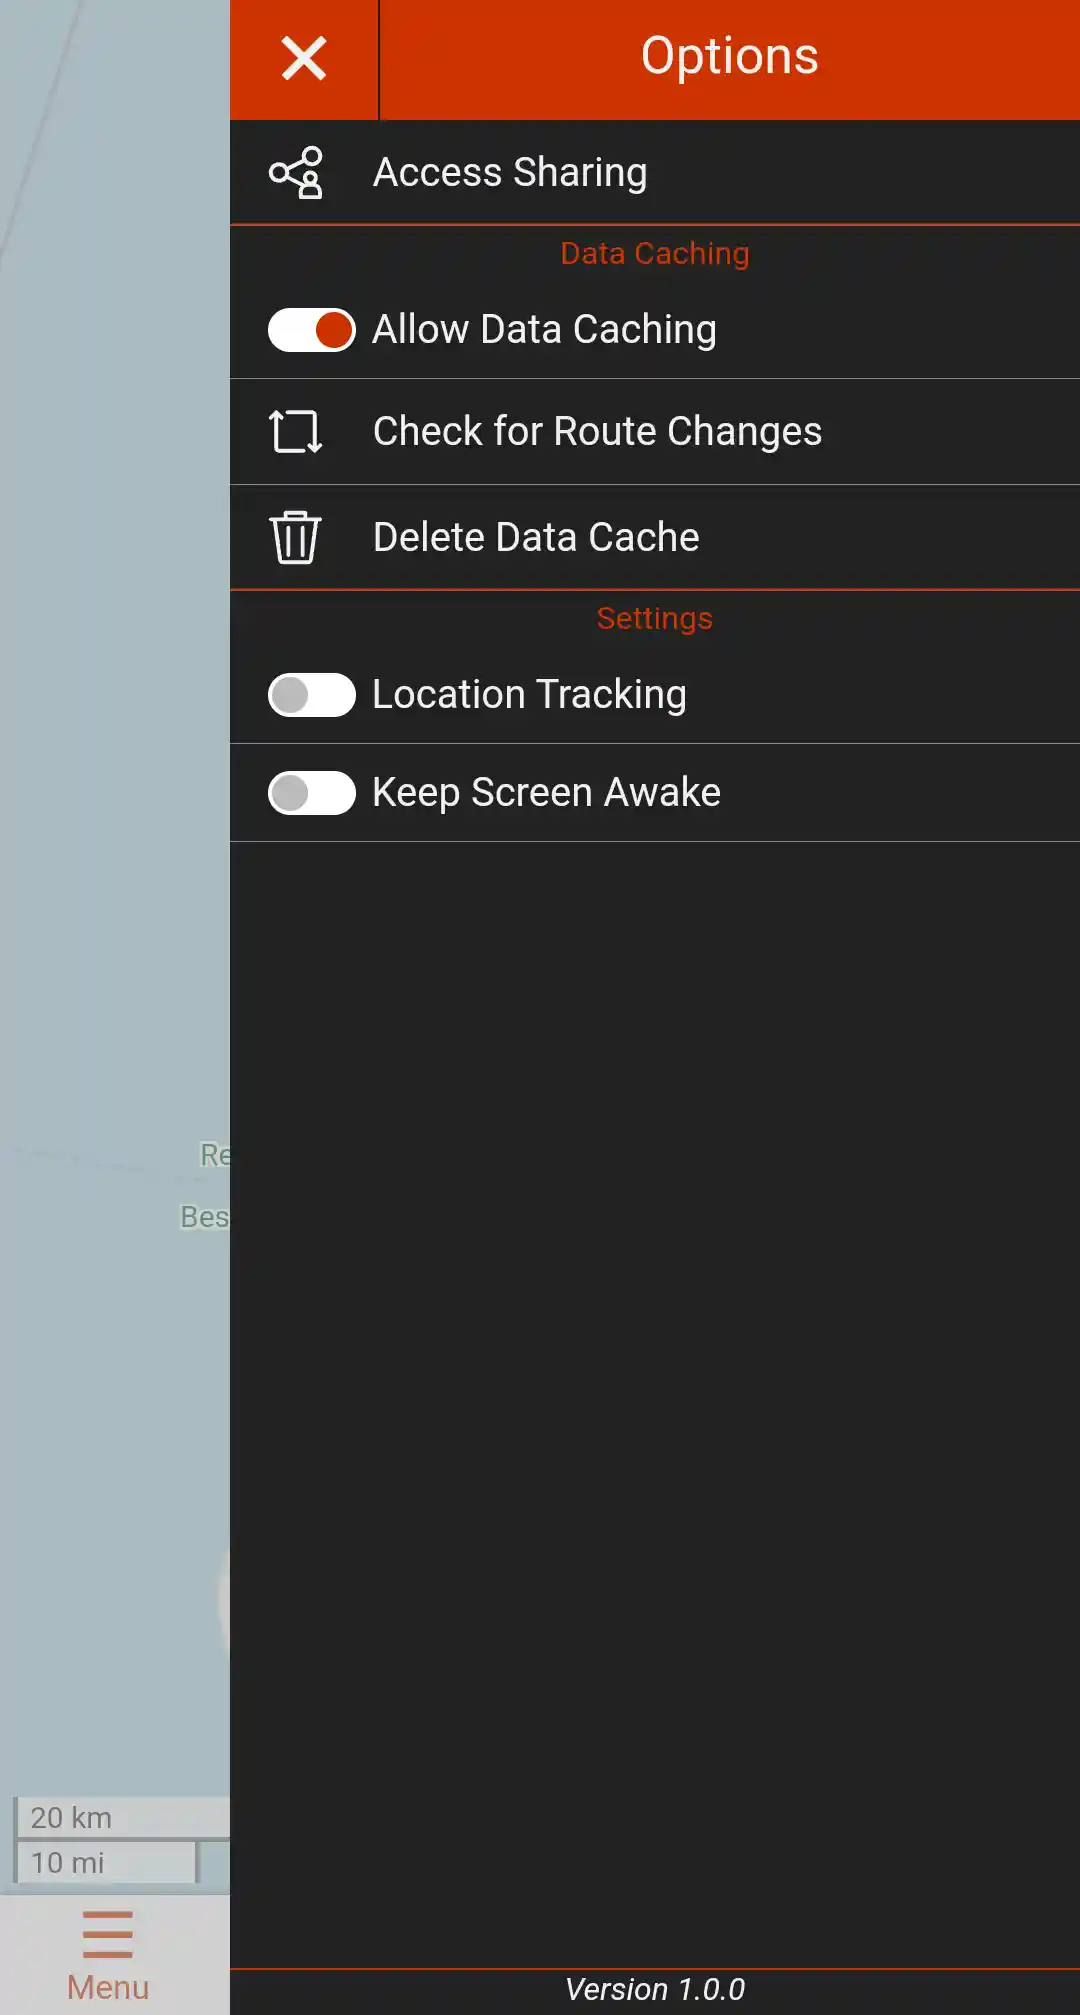Click the Settings section header
The image size is (1080, 2015).
tap(654, 618)
